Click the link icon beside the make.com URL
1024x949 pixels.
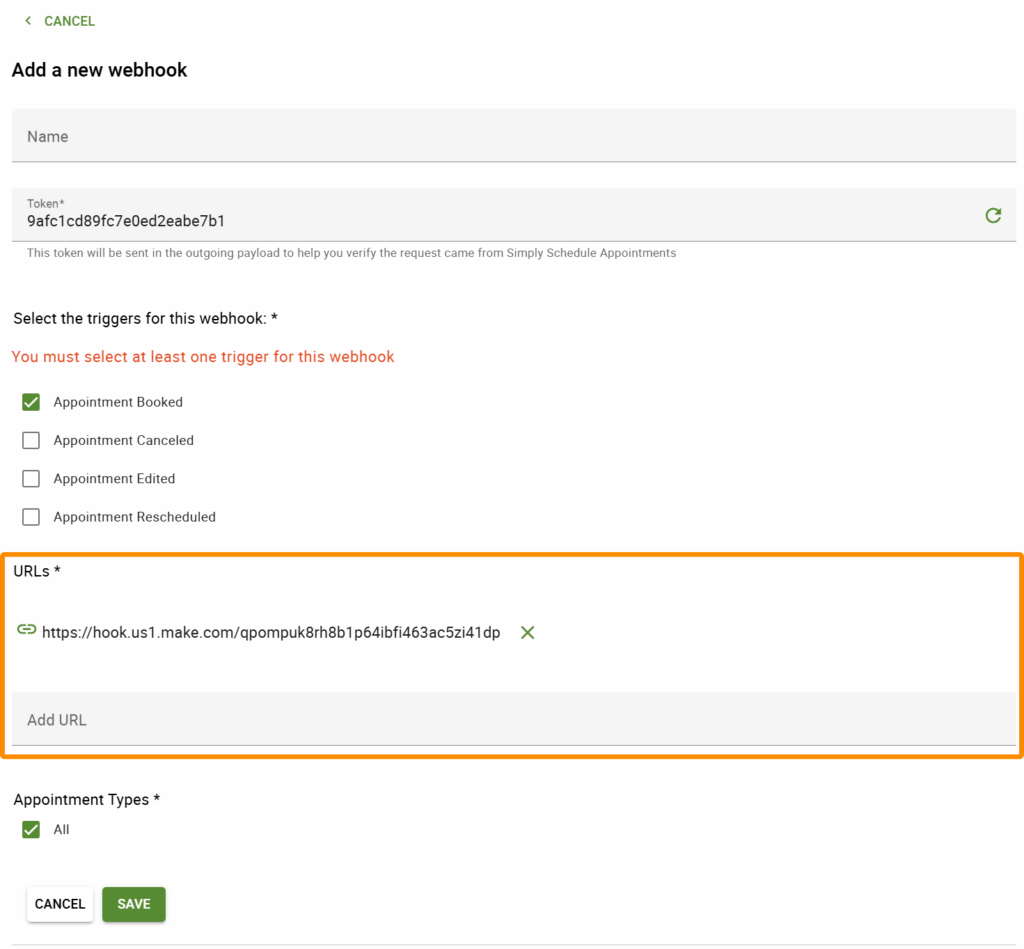click(25, 631)
